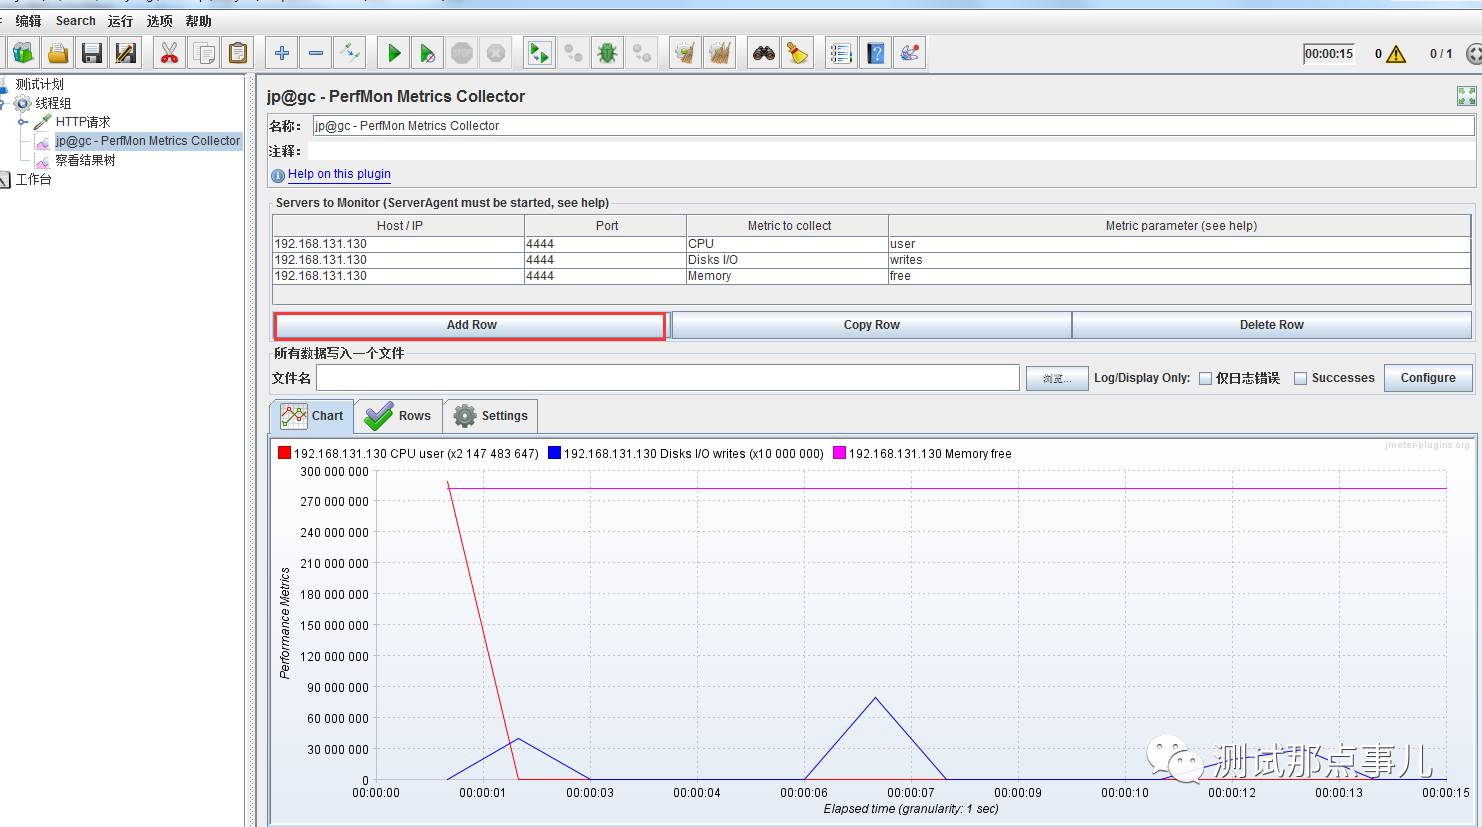Viewport: 1482px width, 827px height.
Task: Click red CPU user legend swatch
Action: tap(284, 453)
